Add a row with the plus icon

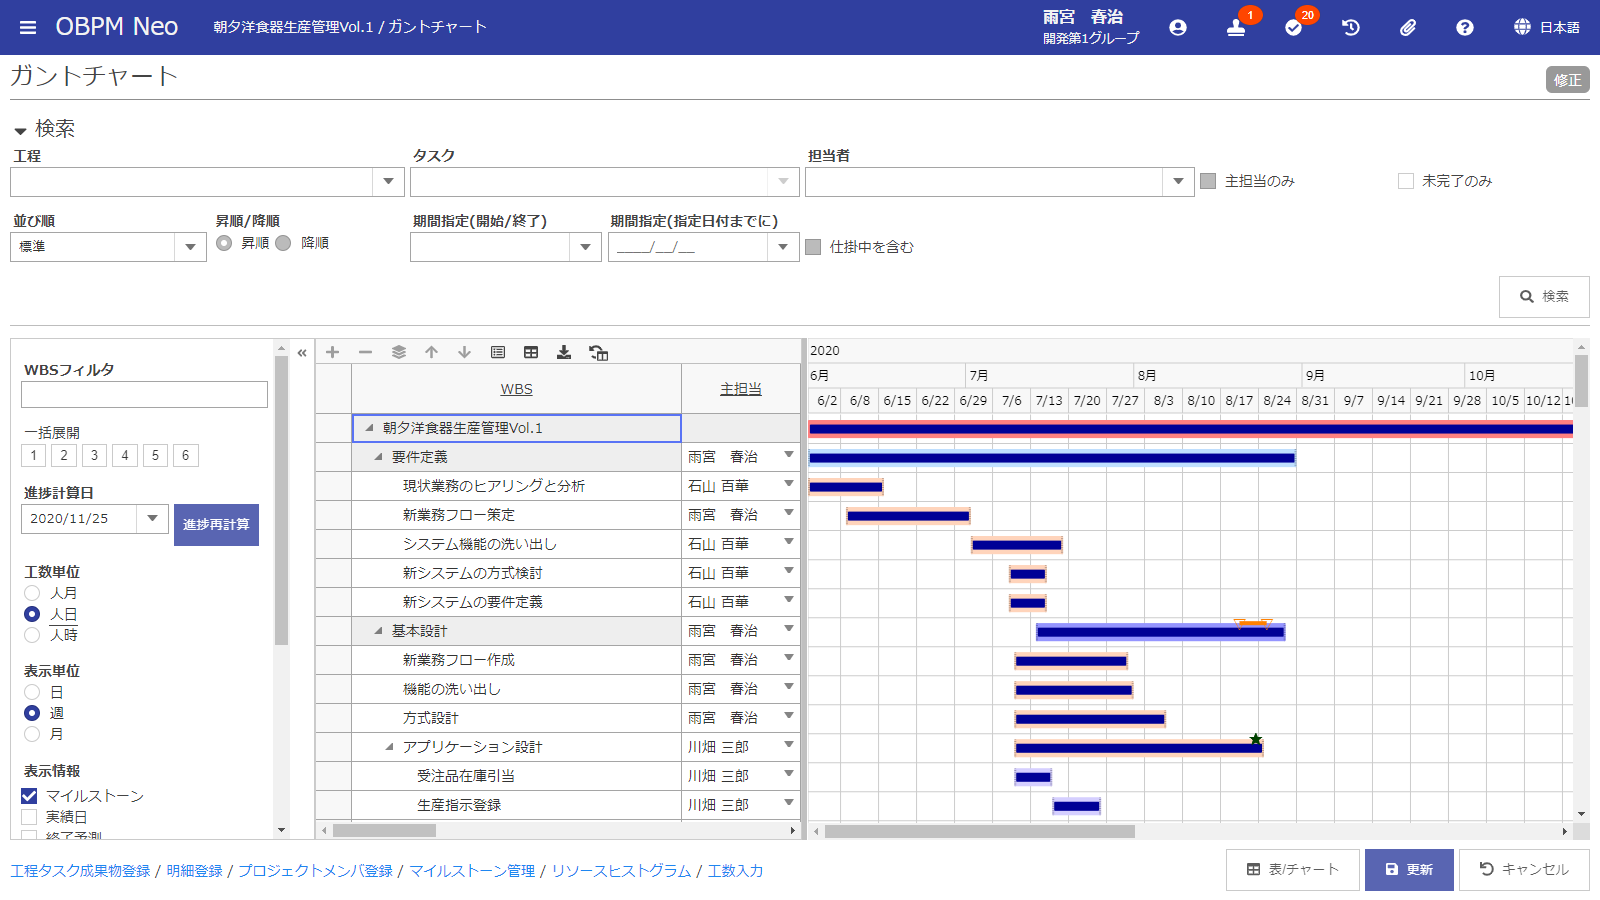(333, 352)
